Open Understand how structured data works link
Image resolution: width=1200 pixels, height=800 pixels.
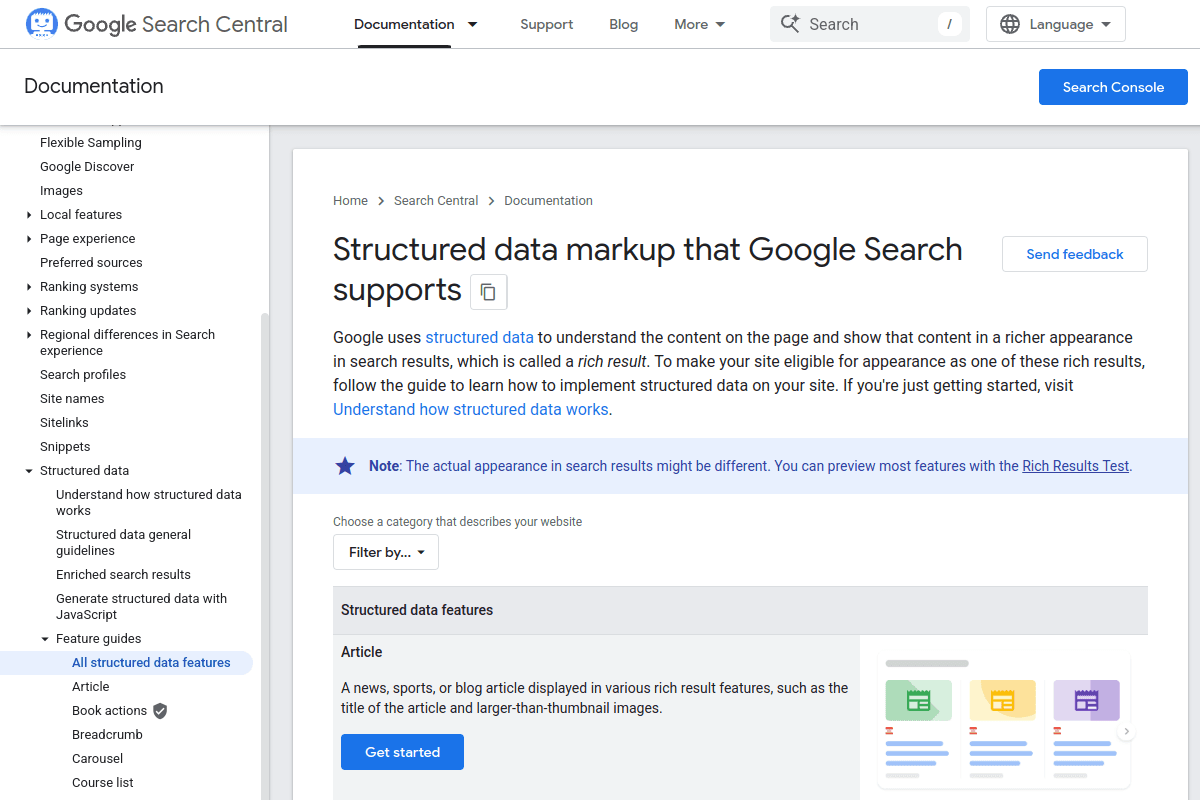point(471,409)
